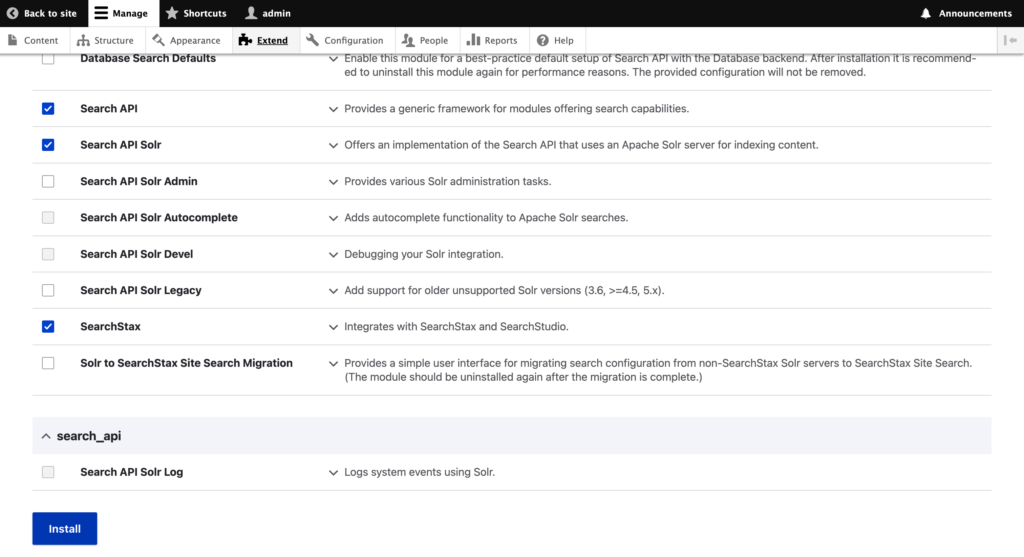Open People via its user icon
Viewport: 1024px width, 557px height.
(x=408, y=40)
